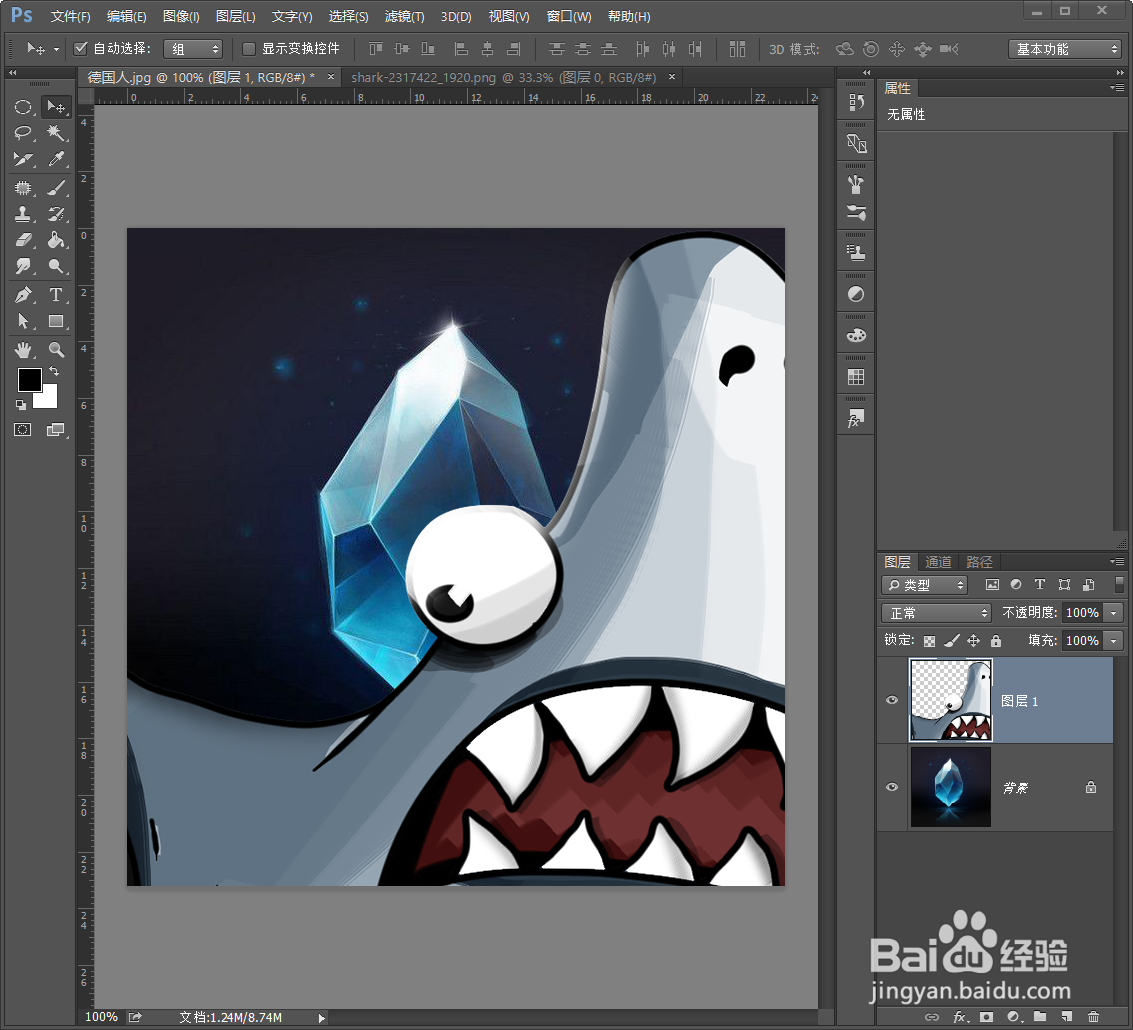Select the Elliptical Marquee tool

(x=23, y=107)
